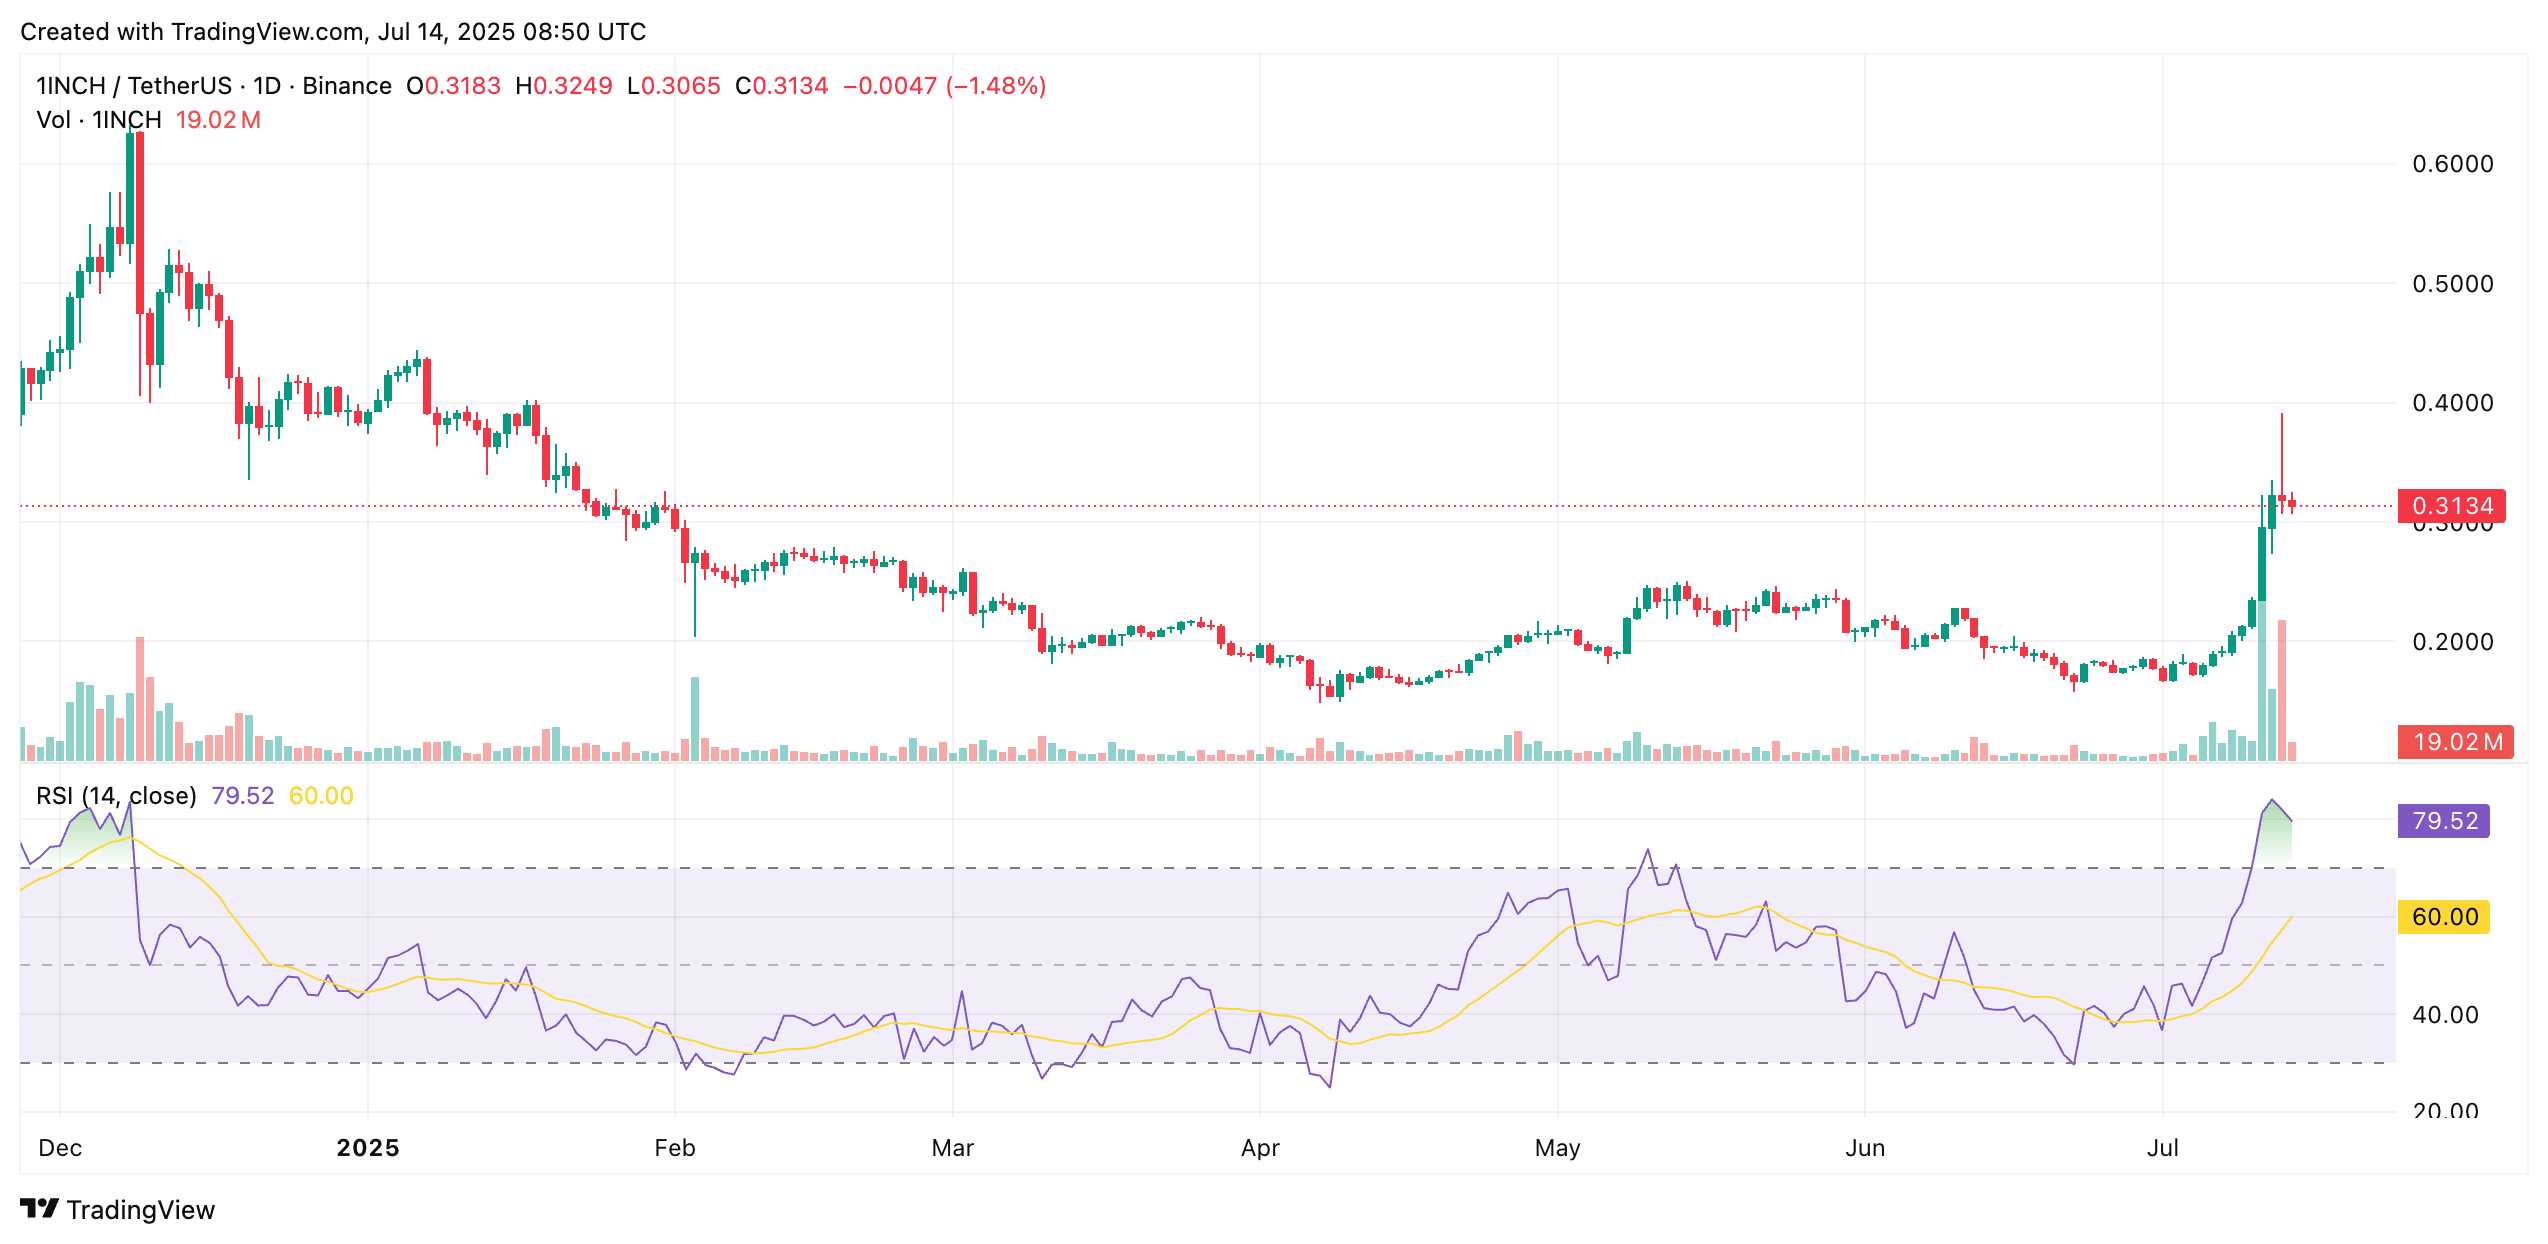Click the 'RSI (14, close)' indicator legend

click(x=116, y=796)
